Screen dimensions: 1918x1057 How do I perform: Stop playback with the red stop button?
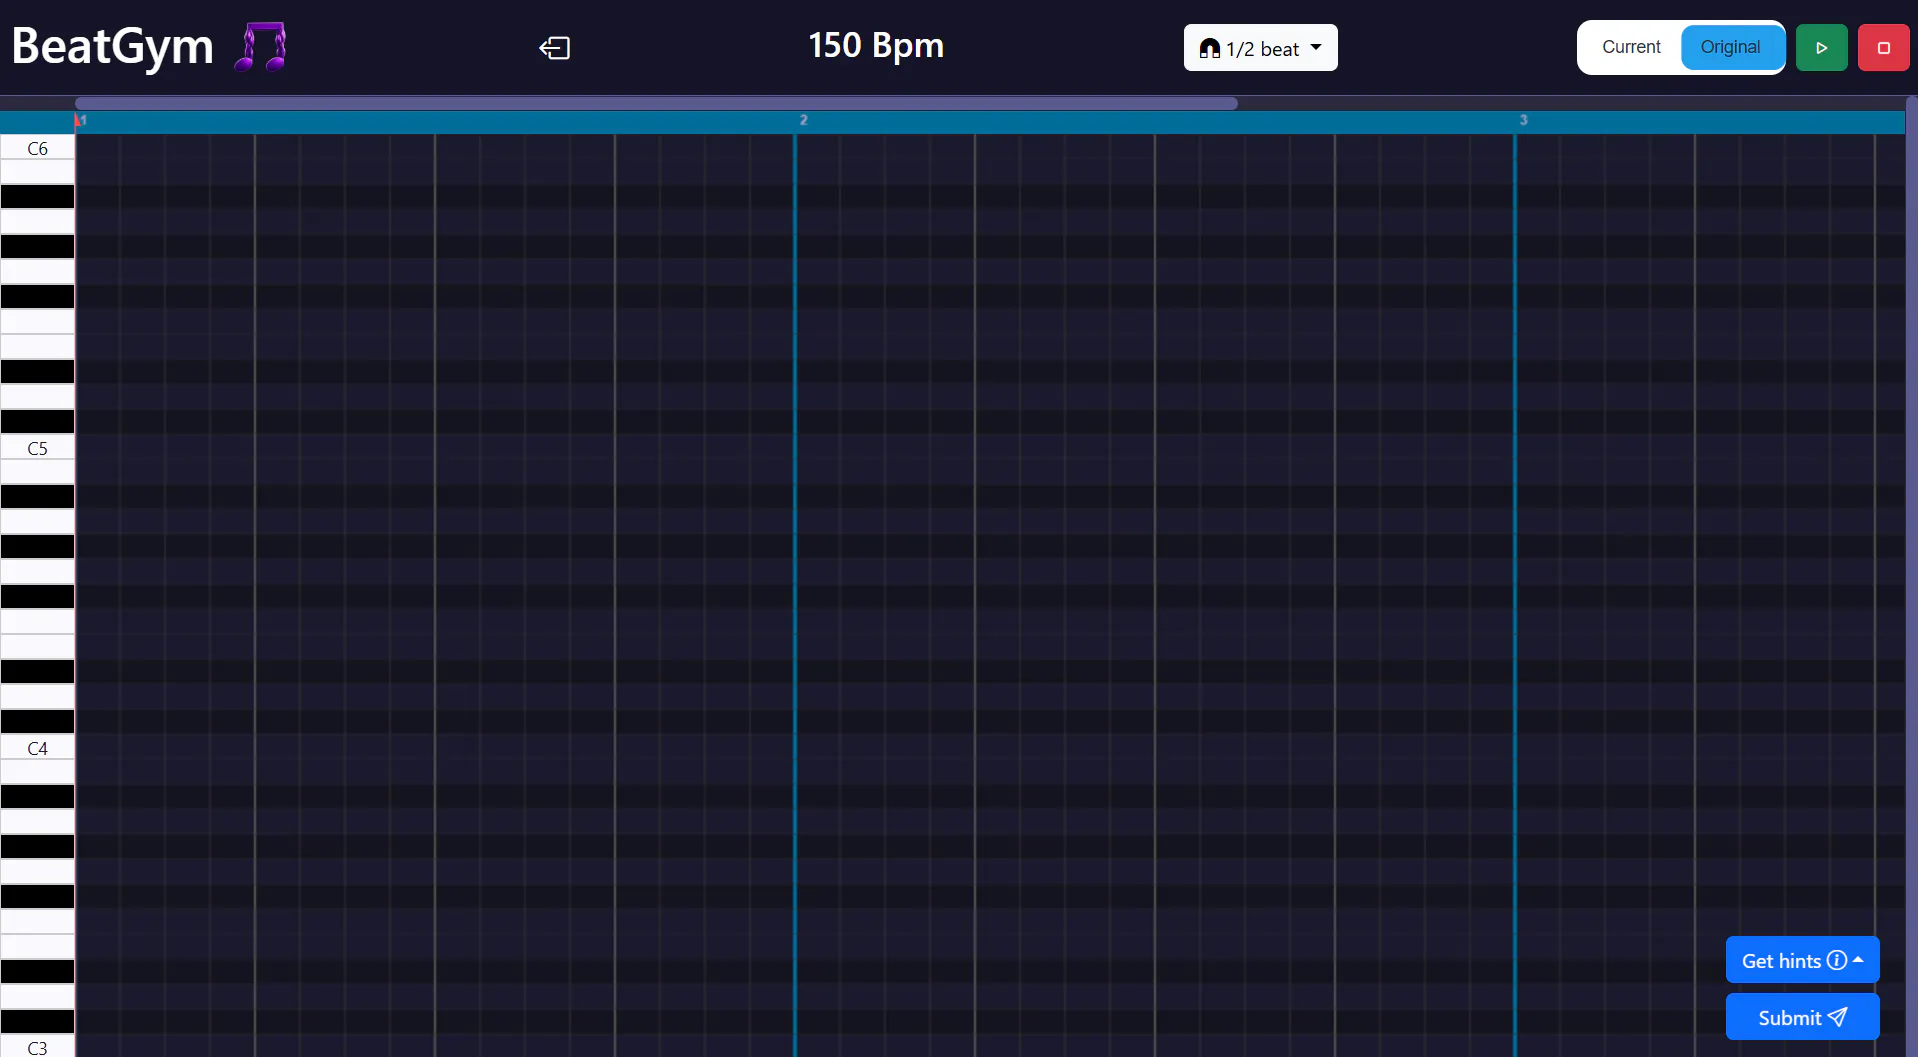[x=1884, y=48]
